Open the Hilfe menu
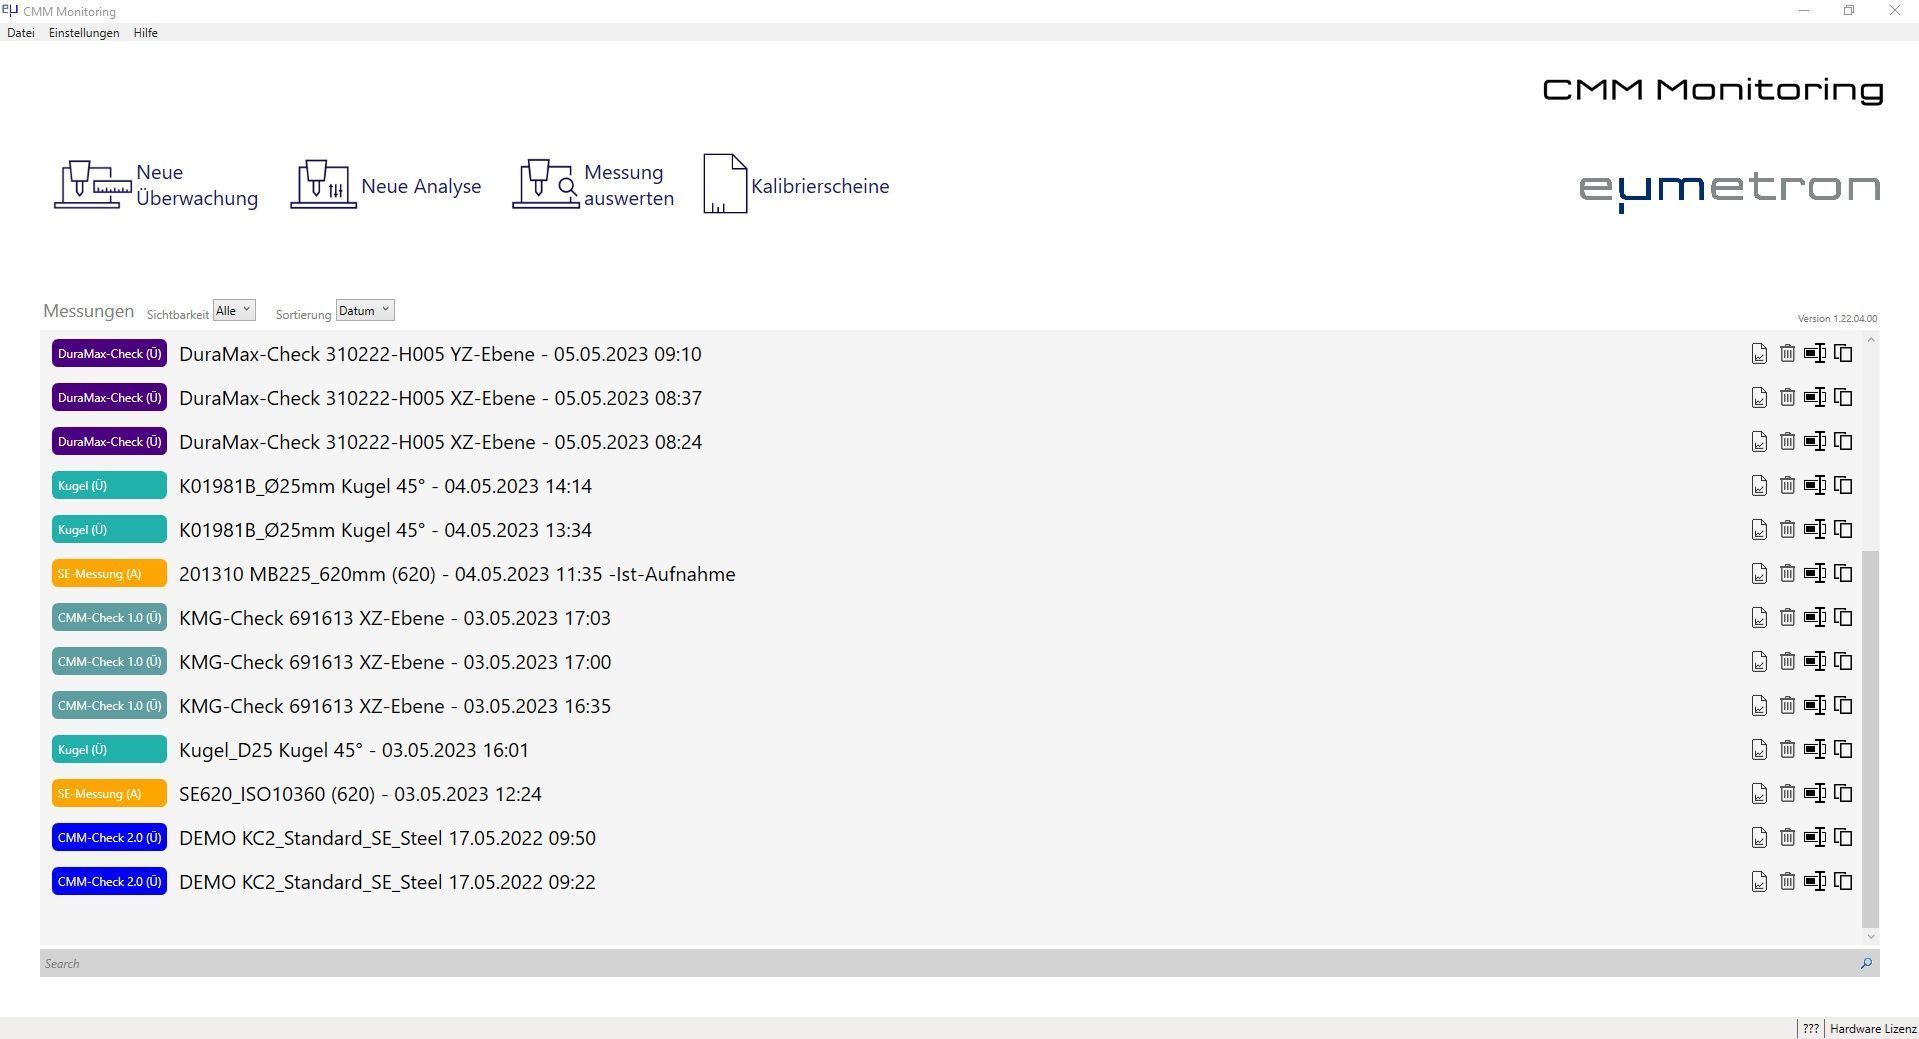Image resolution: width=1919 pixels, height=1039 pixels. (x=146, y=33)
